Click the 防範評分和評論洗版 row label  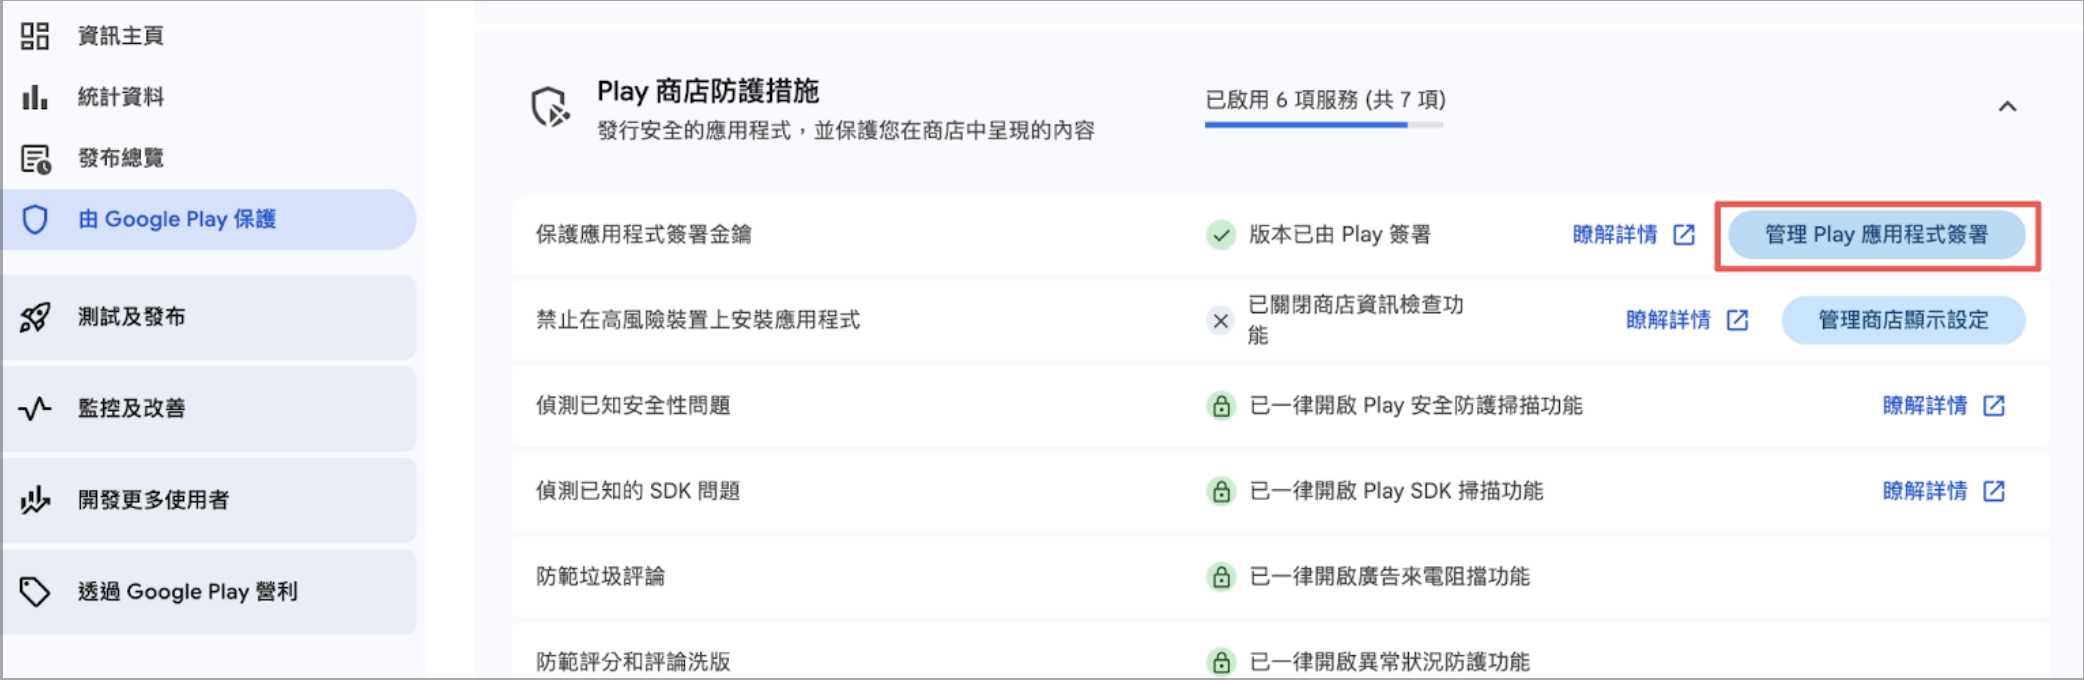pyautogui.click(x=633, y=662)
